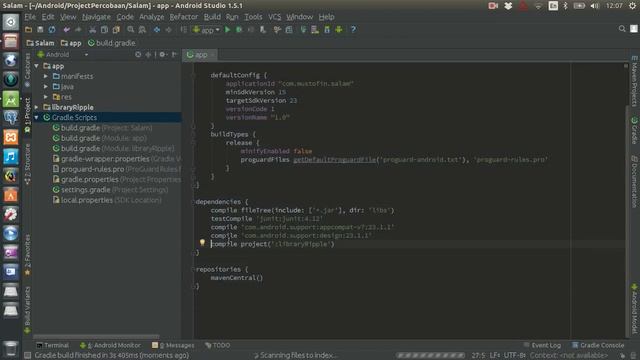Open the Navigate menu
This screenshot has width=640, height=360.
(96, 17)
